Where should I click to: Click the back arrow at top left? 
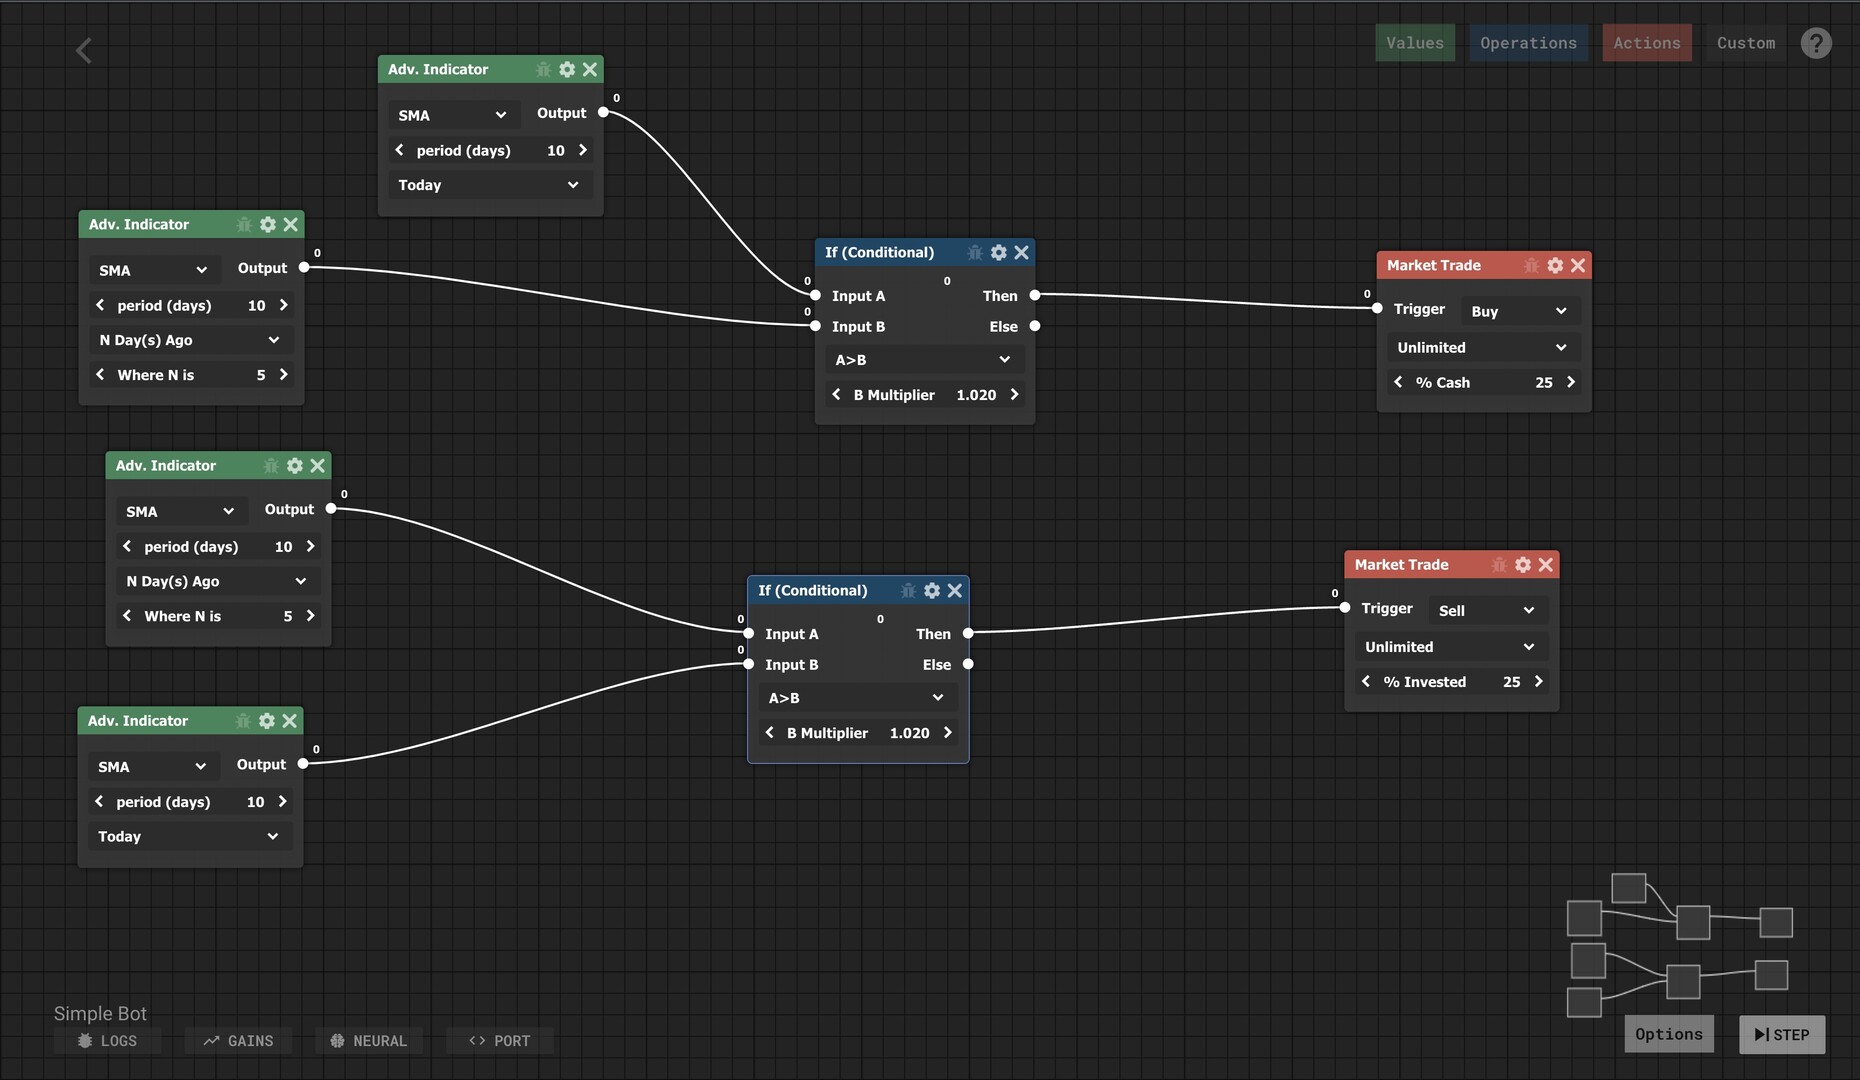pos(84,50)
